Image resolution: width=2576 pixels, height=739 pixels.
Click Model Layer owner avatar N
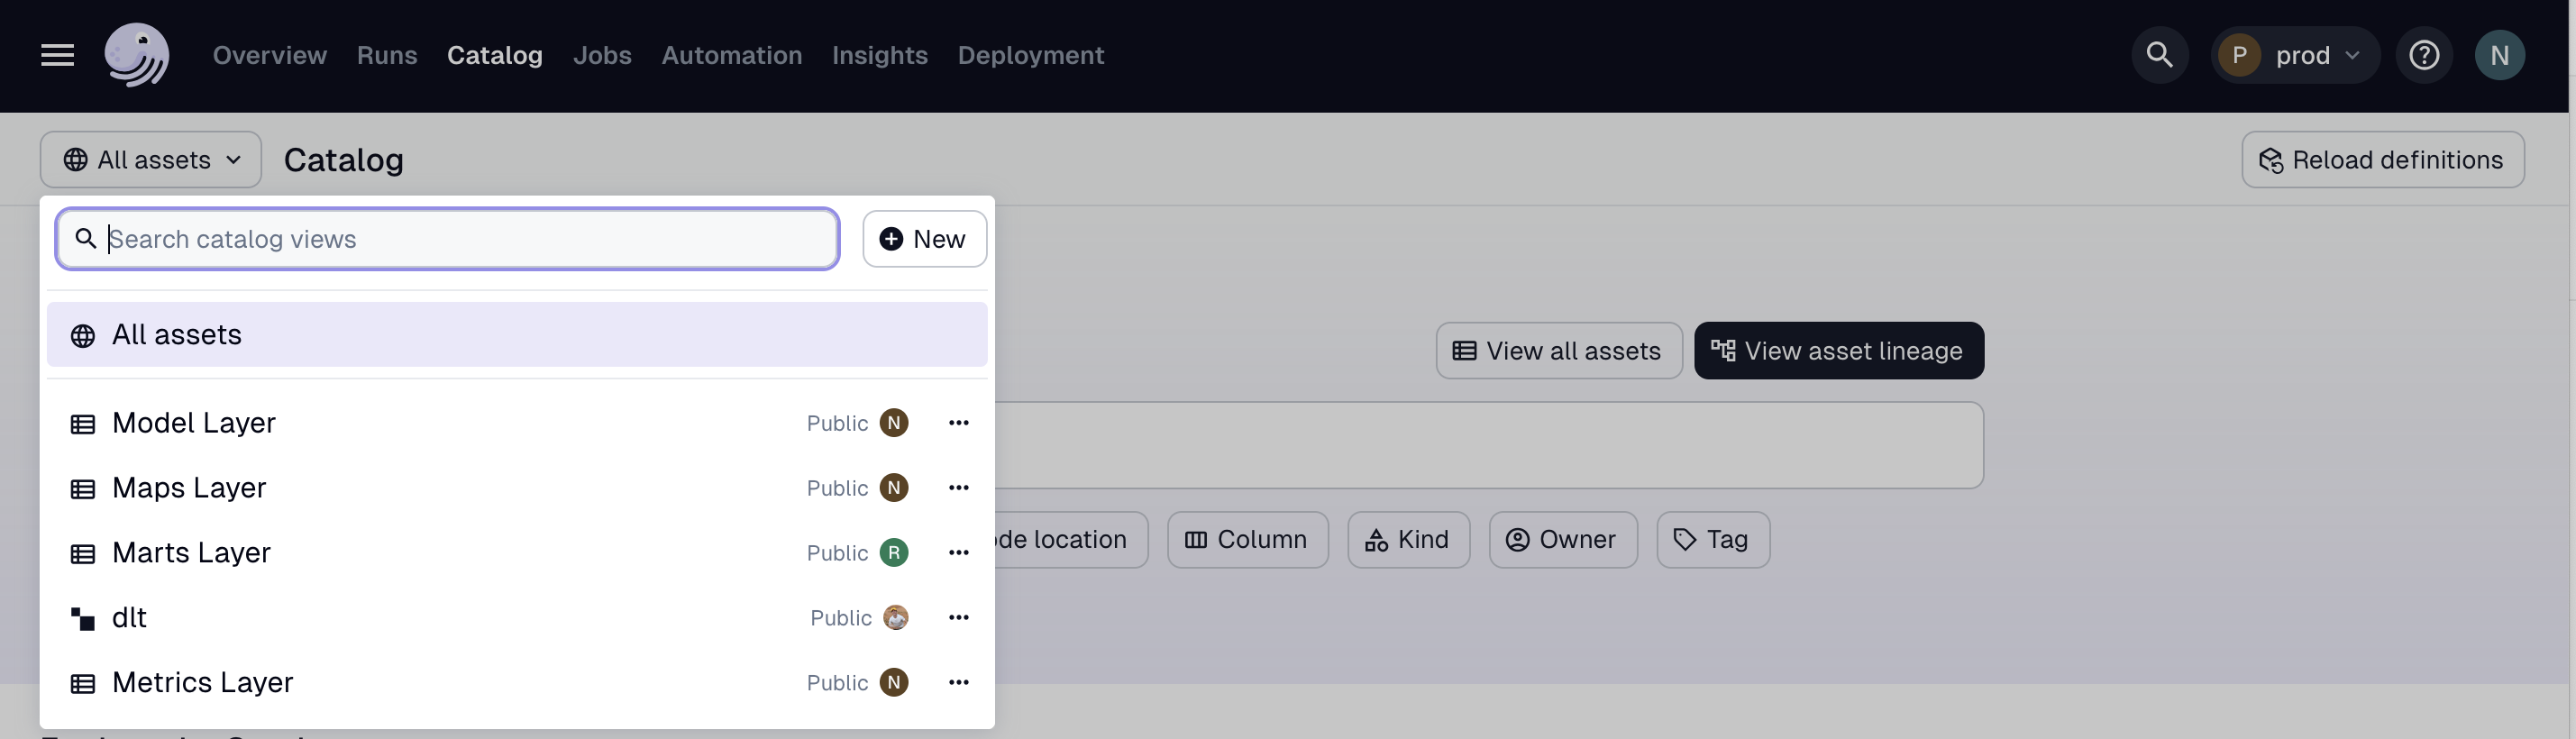pos(894,423)
